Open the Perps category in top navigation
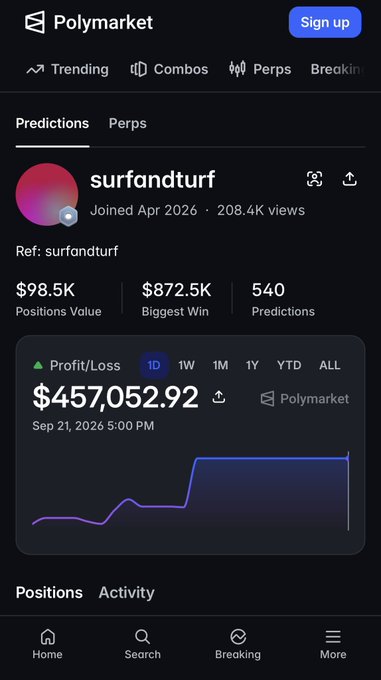The image size is (381, 680). click(x=260, y=69)
